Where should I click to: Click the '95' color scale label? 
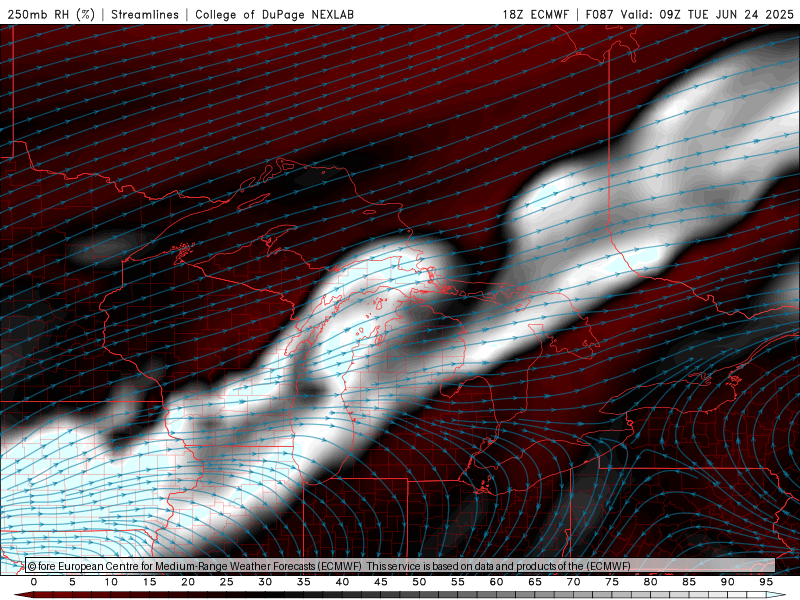(x=766, y=582)
